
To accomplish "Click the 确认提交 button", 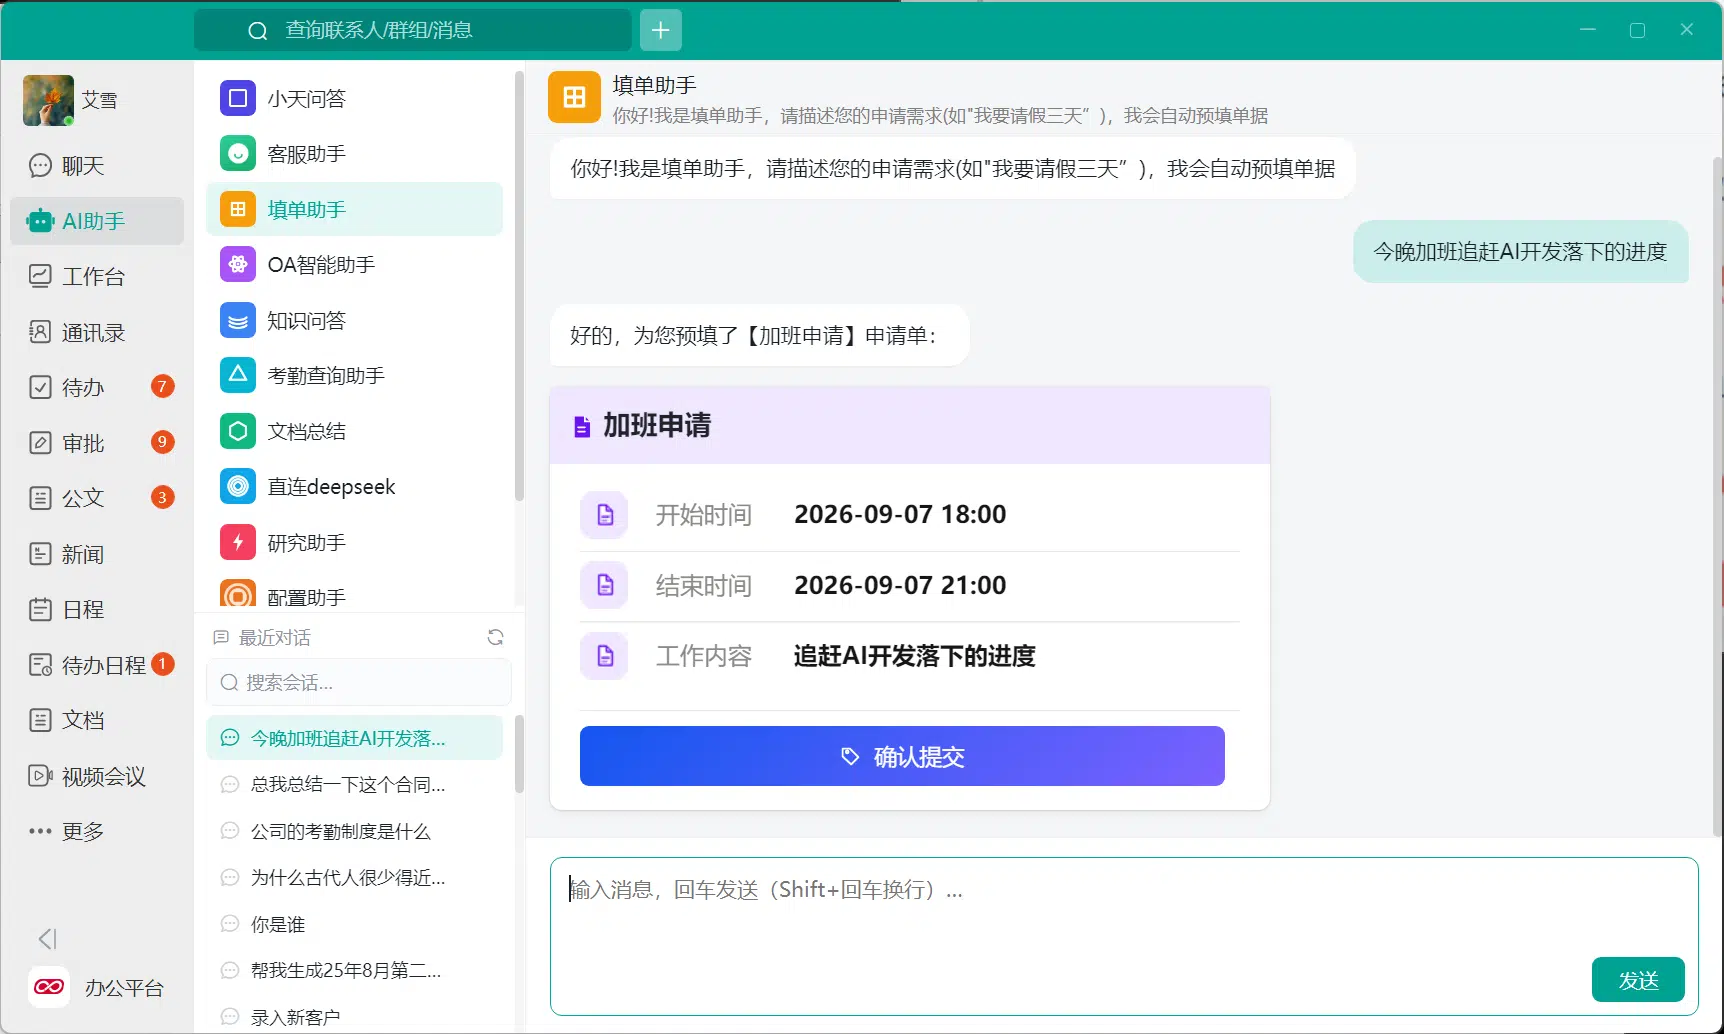I will [x=902, y=756].
